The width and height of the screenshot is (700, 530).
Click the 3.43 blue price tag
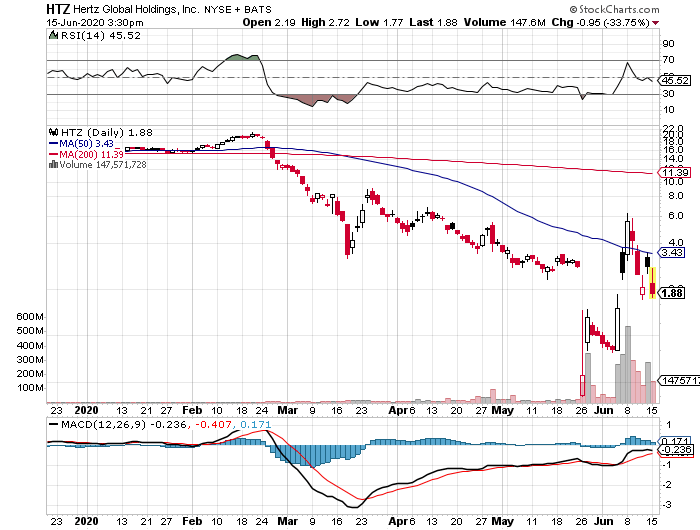tap(671, 253)
